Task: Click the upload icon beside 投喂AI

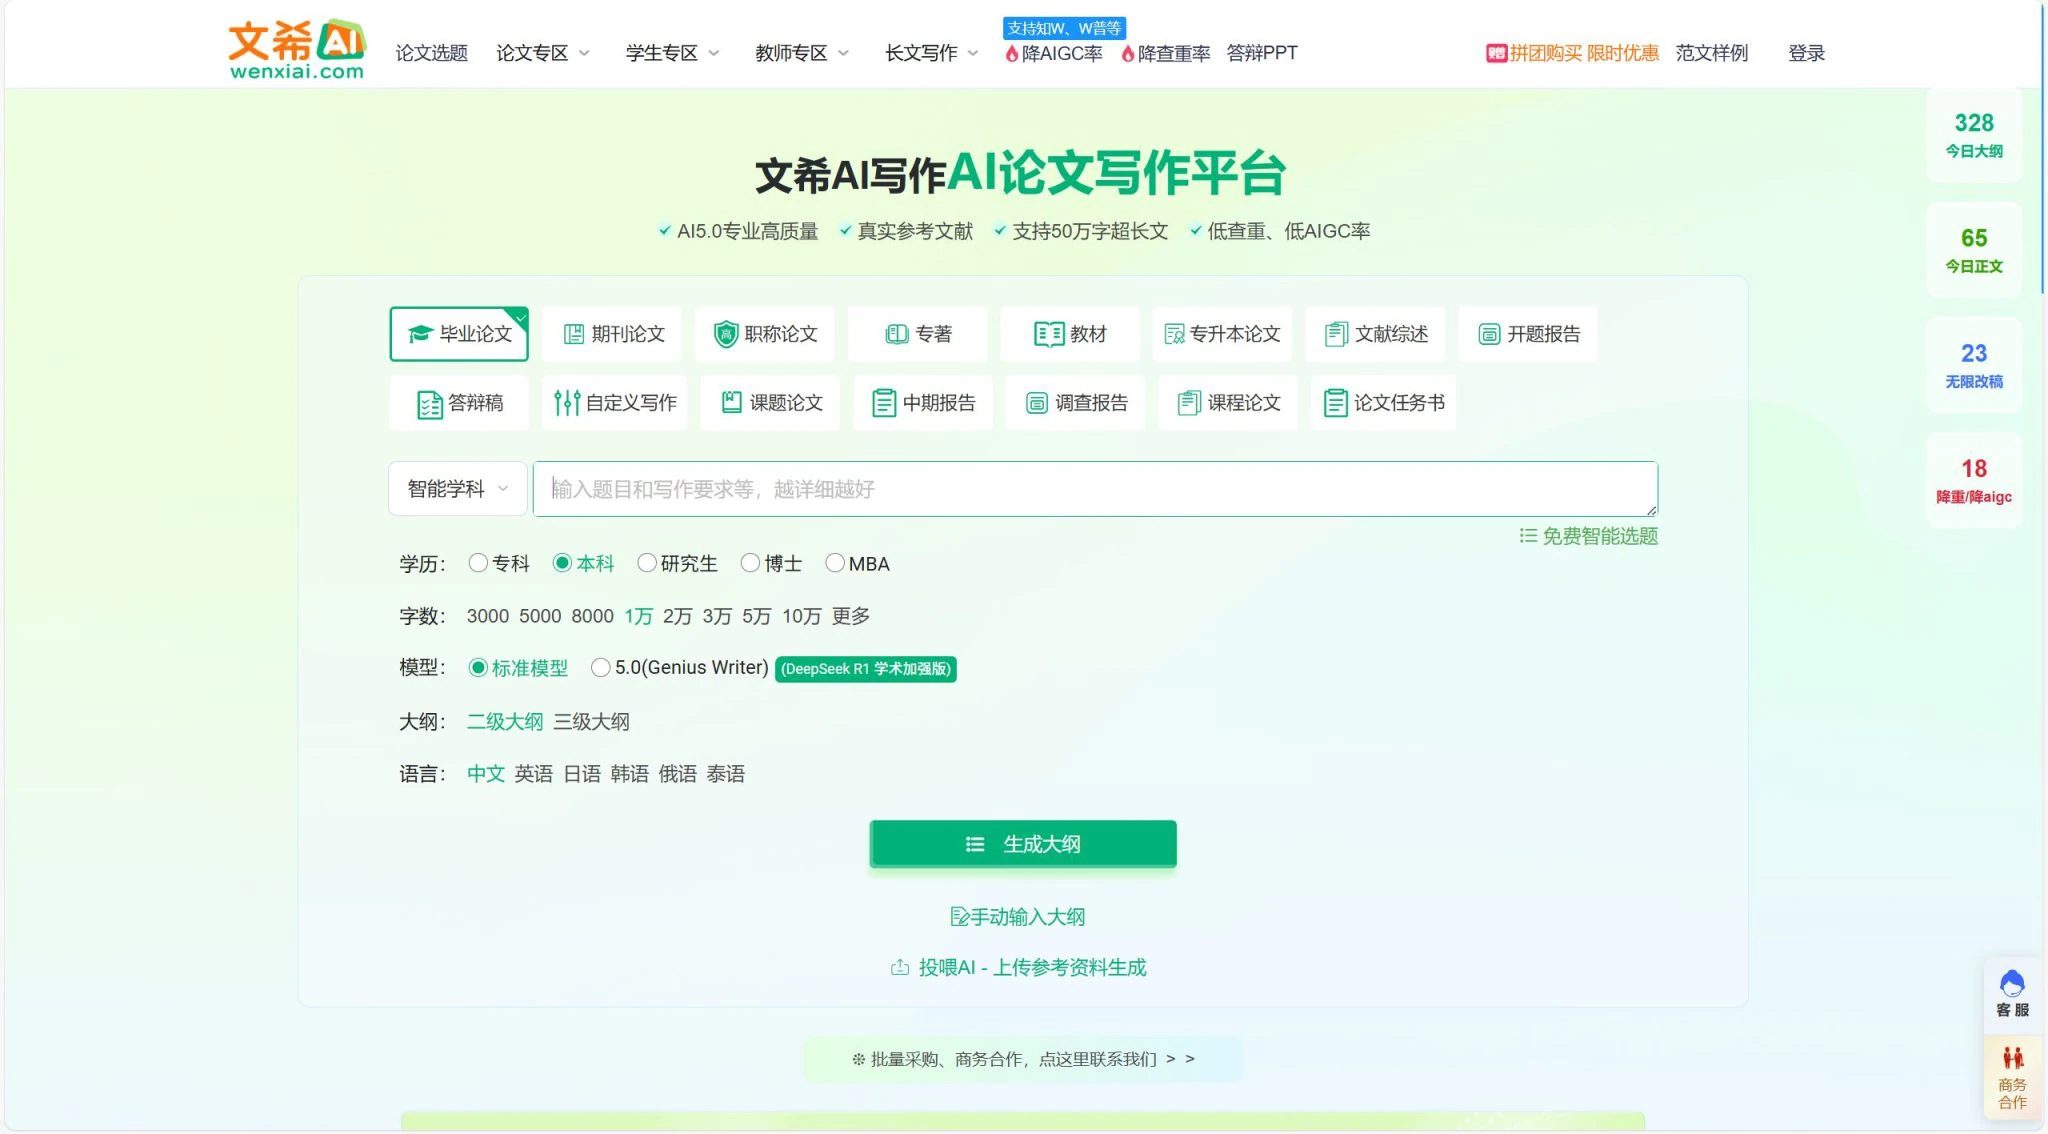Action: (x=900, y=967)
